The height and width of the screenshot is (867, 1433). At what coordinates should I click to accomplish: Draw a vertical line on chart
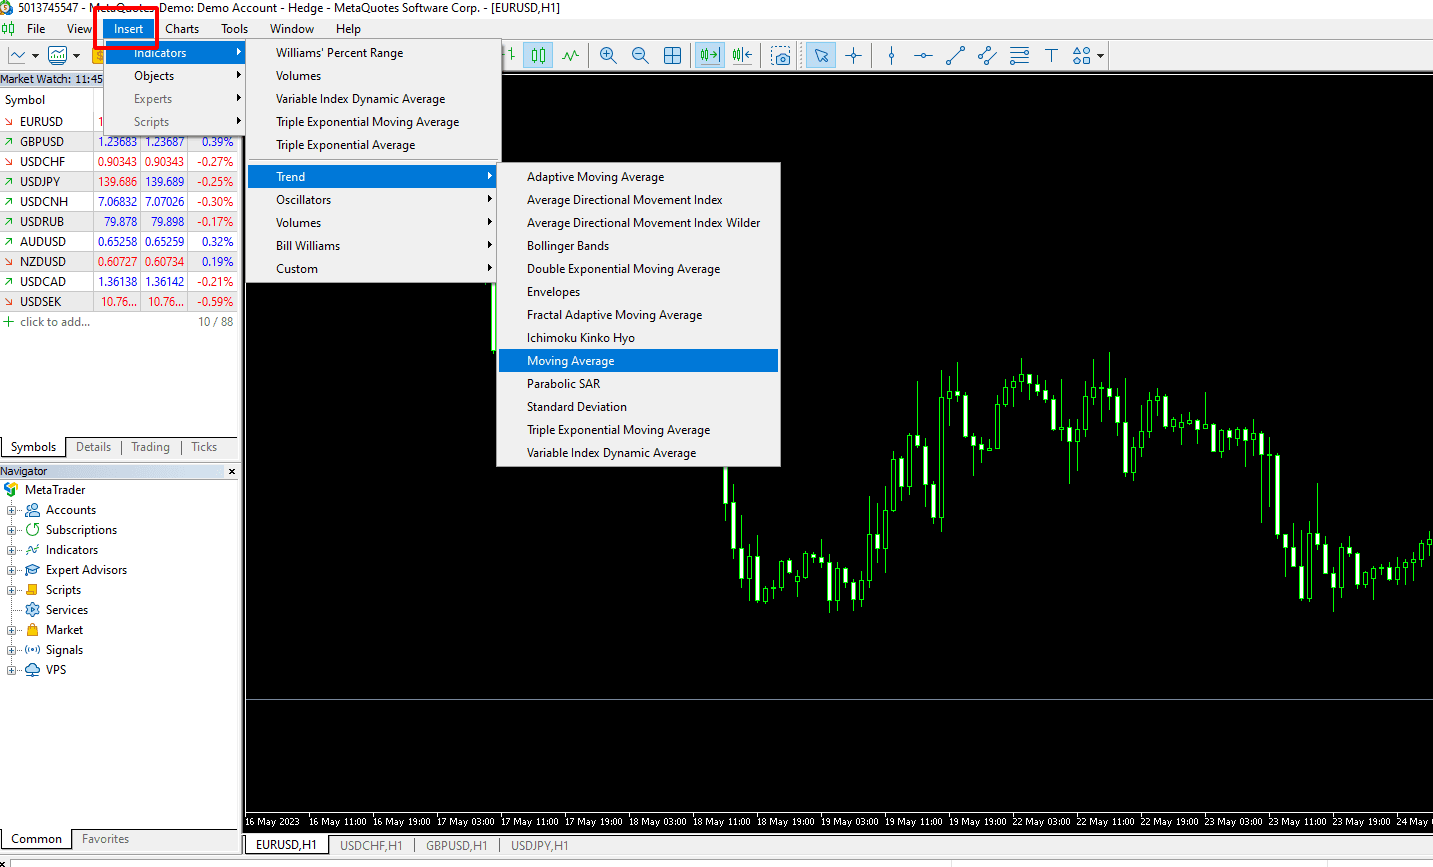[891, 55]
